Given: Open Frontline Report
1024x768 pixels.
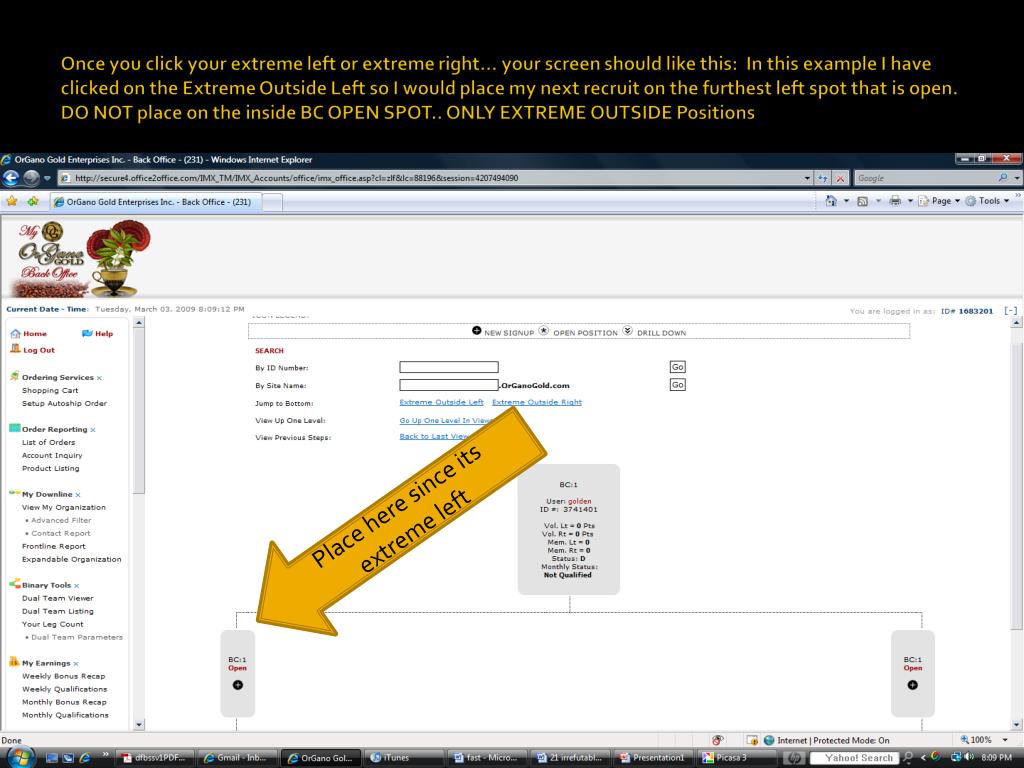Looking at the screenshot, I should pos(54,547).
